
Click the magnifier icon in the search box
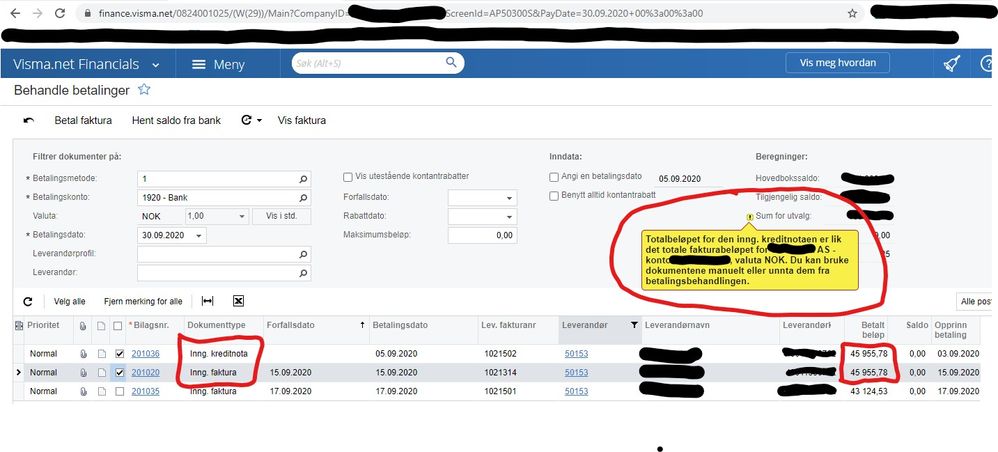pyautogui.click(x=451, y=62)
